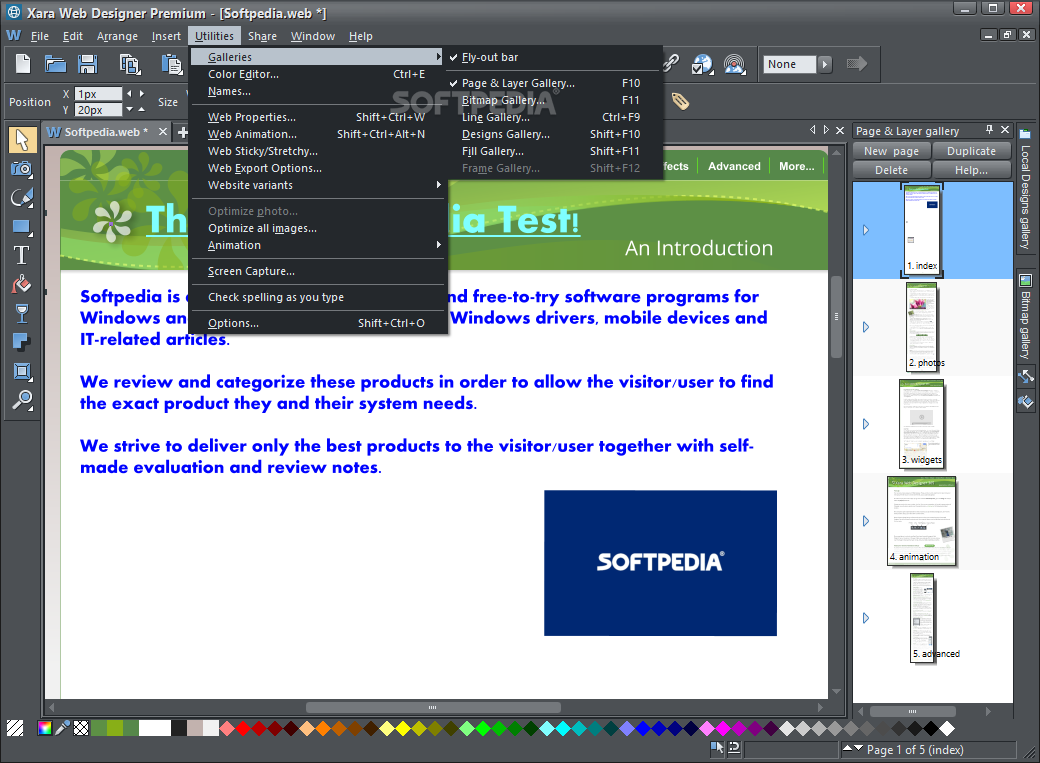Pin the Page & Layer gallery panel
This screenshot has width=1040, height=763.
990,130
